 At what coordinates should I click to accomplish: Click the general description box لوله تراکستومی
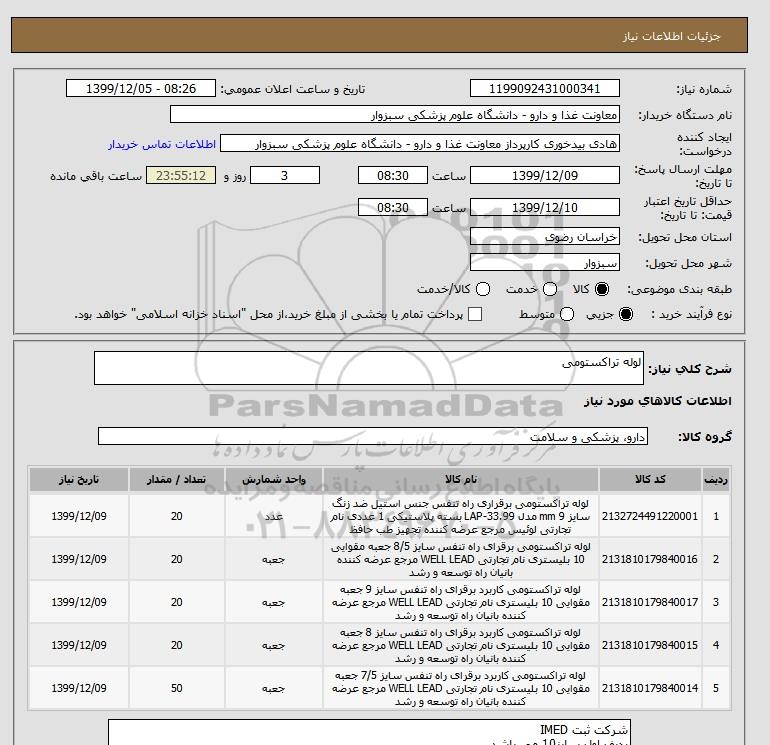[369, 368]
